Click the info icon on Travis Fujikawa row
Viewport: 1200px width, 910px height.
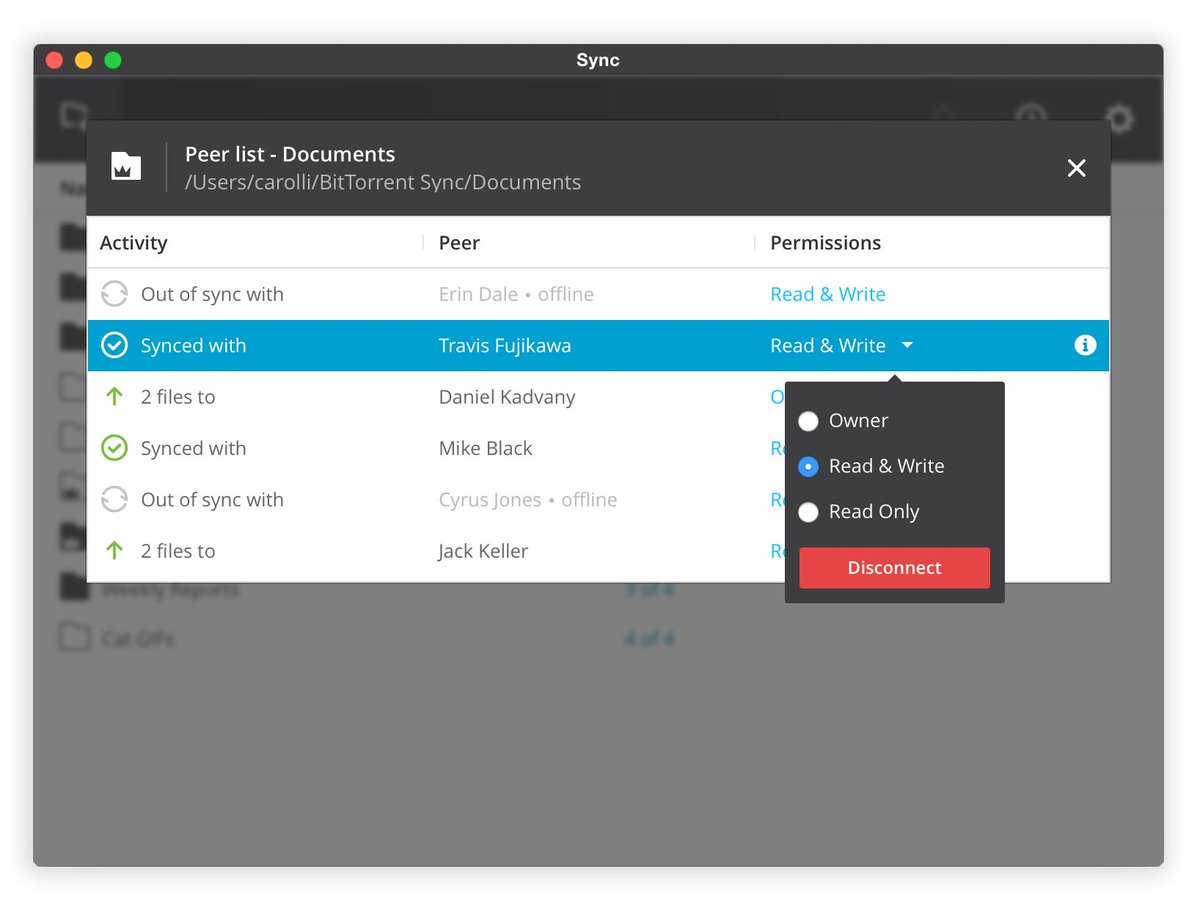click(x=1085, y=345)
